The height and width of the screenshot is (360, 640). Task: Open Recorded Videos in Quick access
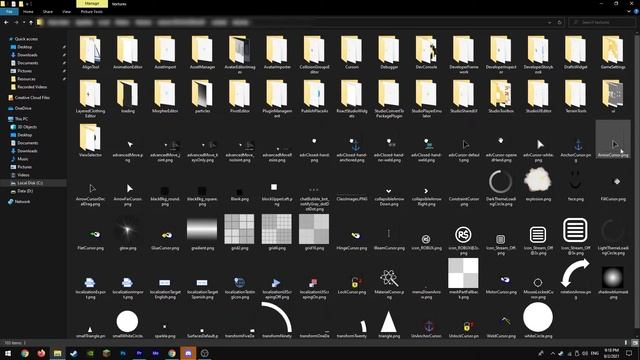coord(32,87)
